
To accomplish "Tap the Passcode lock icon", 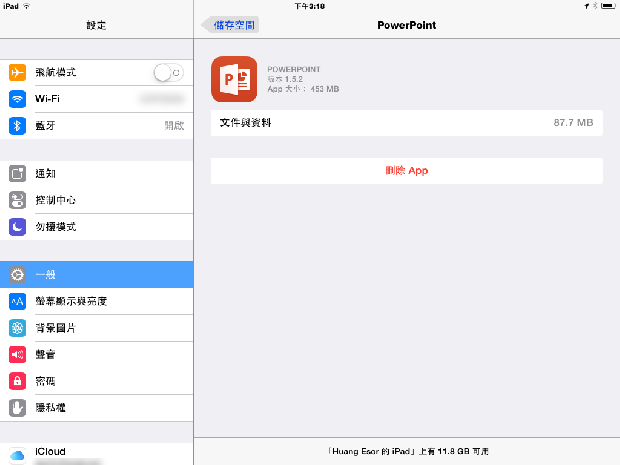I will point(17,381).
